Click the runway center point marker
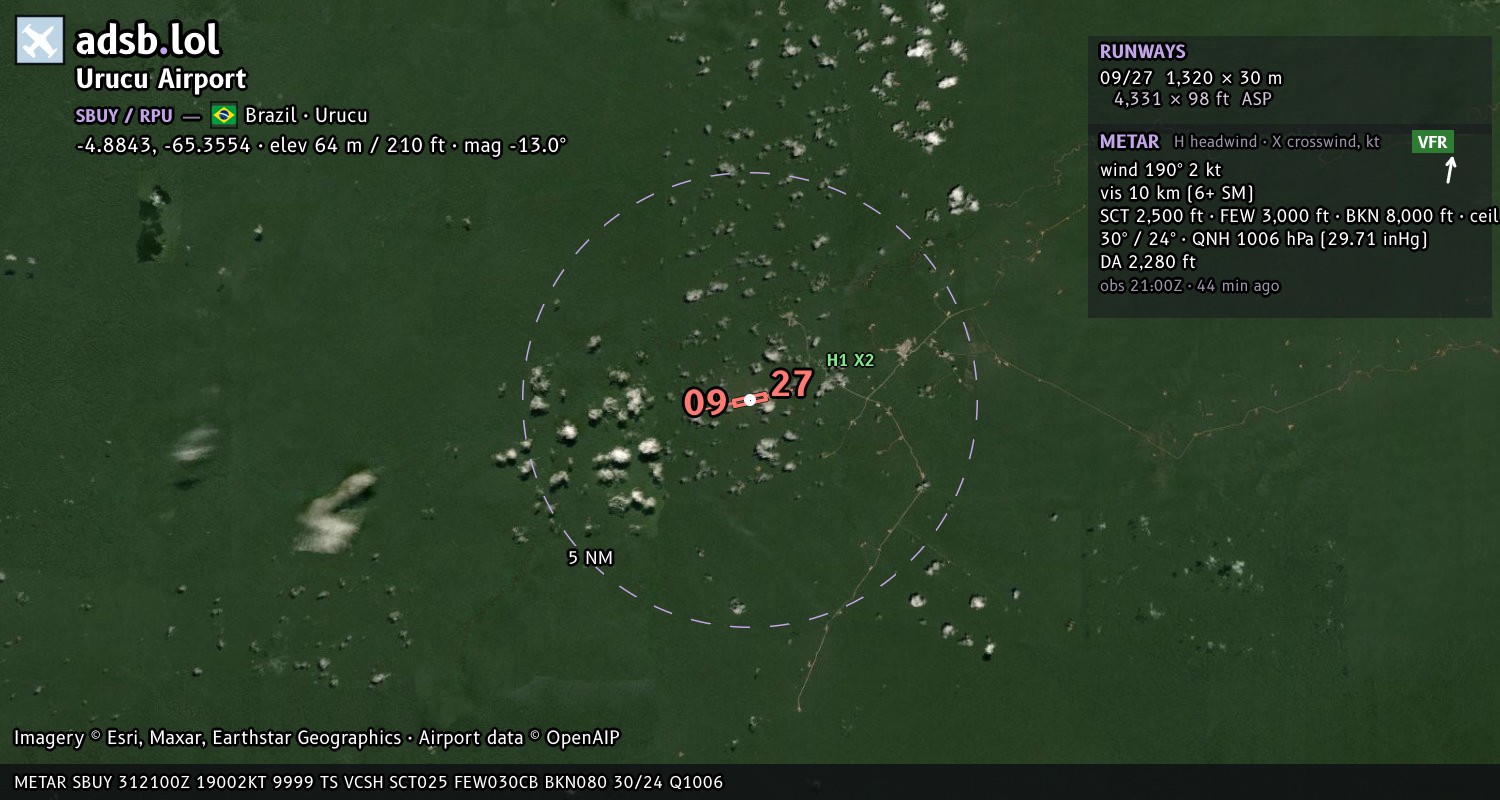1500x800 pixels. pos(750,400)
